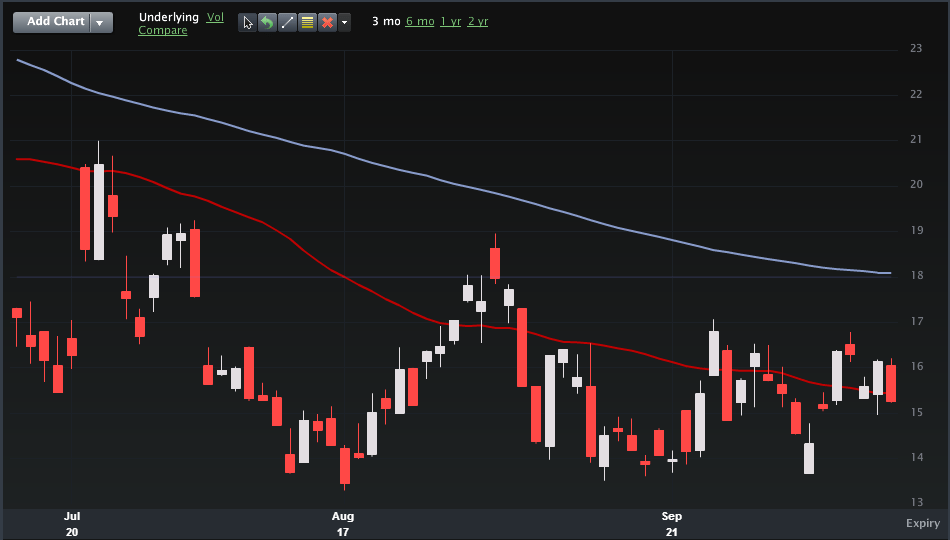Expand the drawing tools dropdown arrow

(x=345, y=22)
